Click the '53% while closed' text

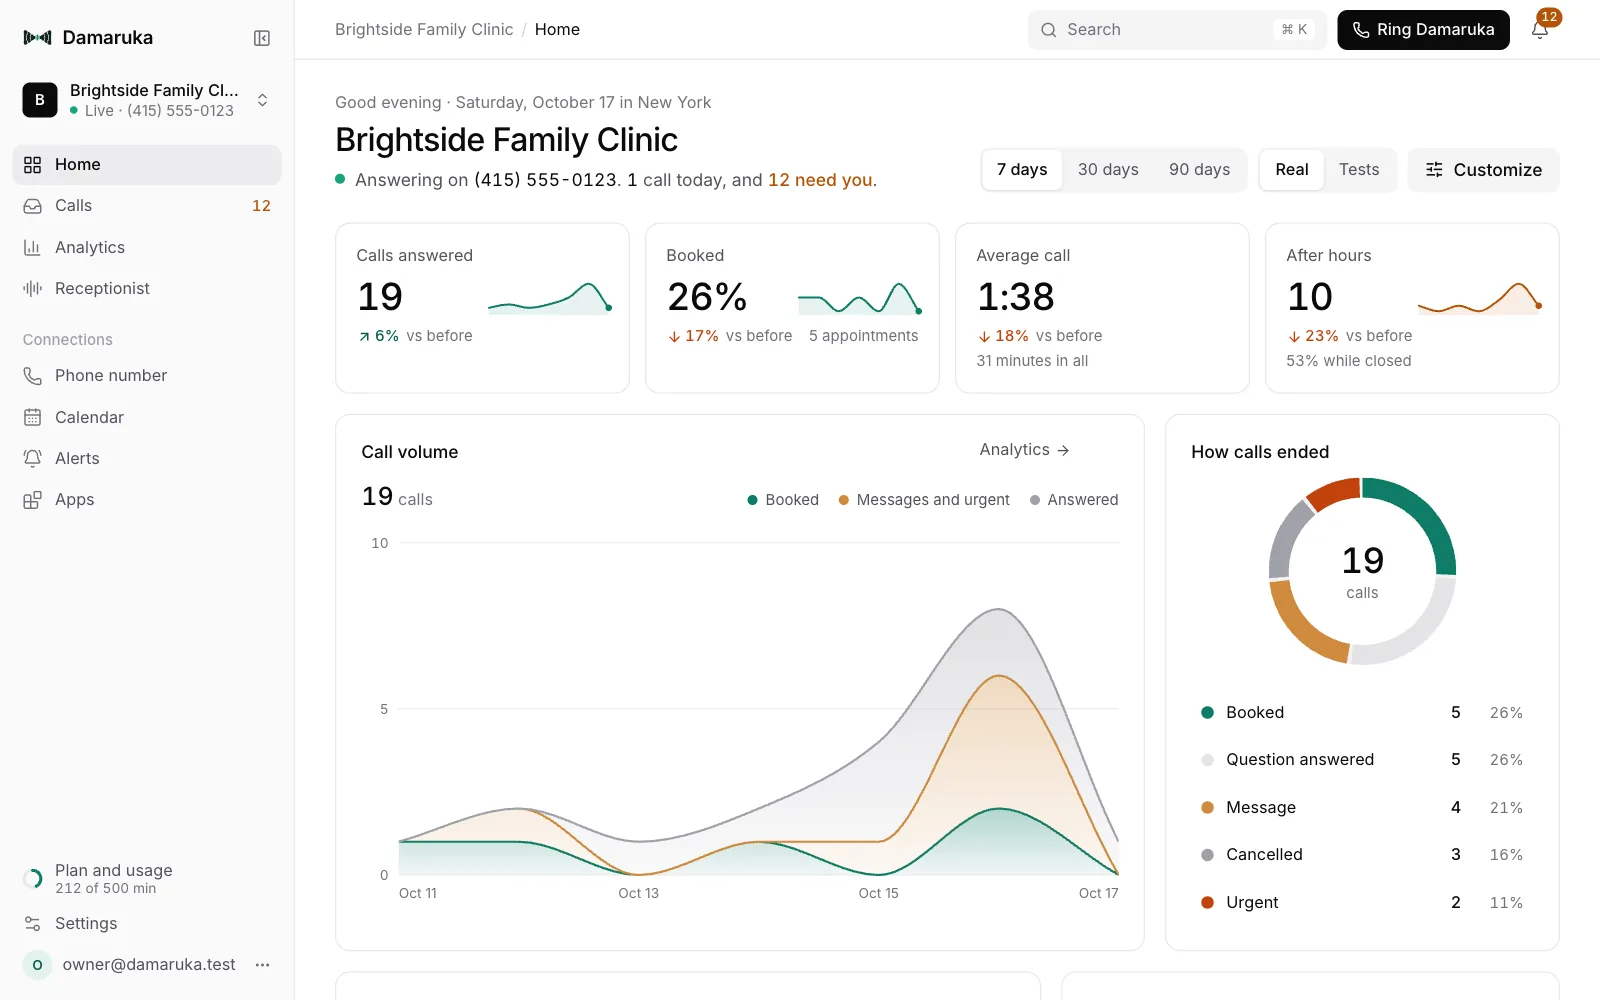tap(1349, 361)
